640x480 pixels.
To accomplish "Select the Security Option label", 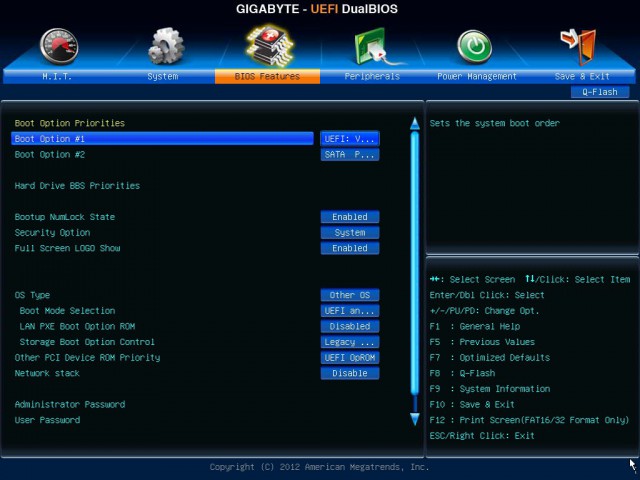I will coord(52,233).
